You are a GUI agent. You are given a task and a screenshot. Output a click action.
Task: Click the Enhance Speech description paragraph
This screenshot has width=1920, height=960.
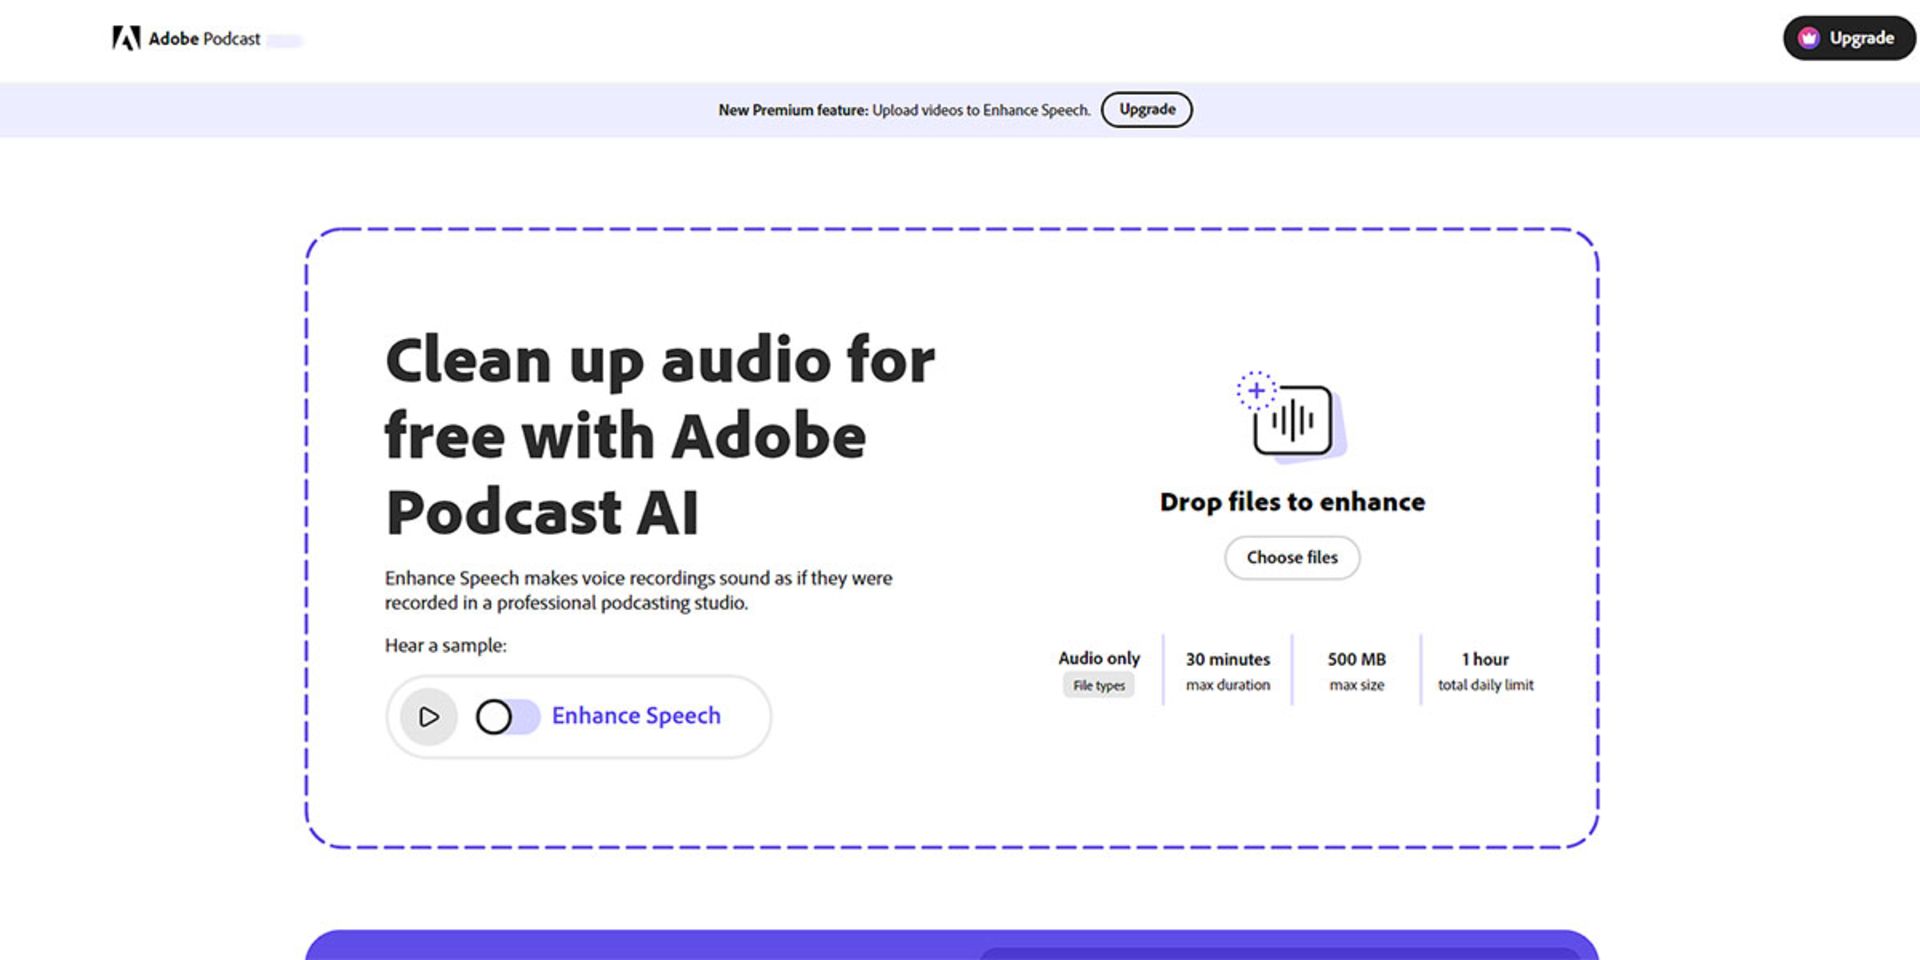click(638, 590)
